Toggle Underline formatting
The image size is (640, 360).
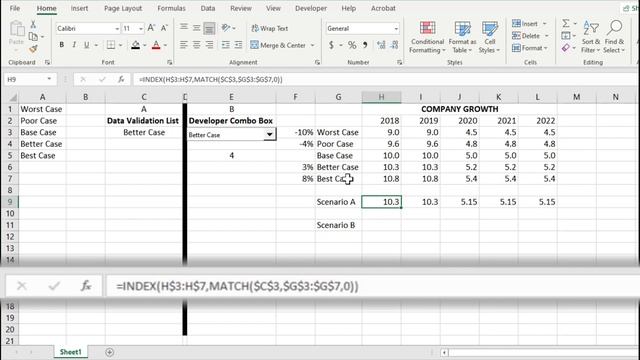(x=86, y=45)
